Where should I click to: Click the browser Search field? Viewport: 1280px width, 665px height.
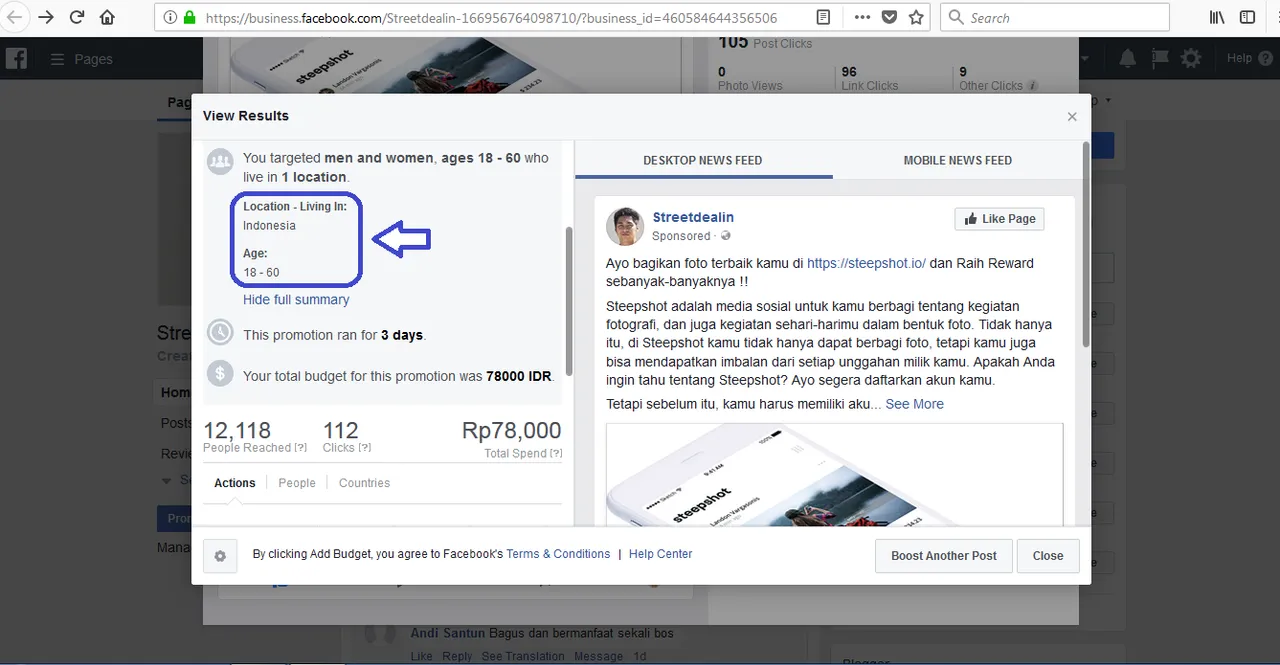click(x=1055, y=17)
